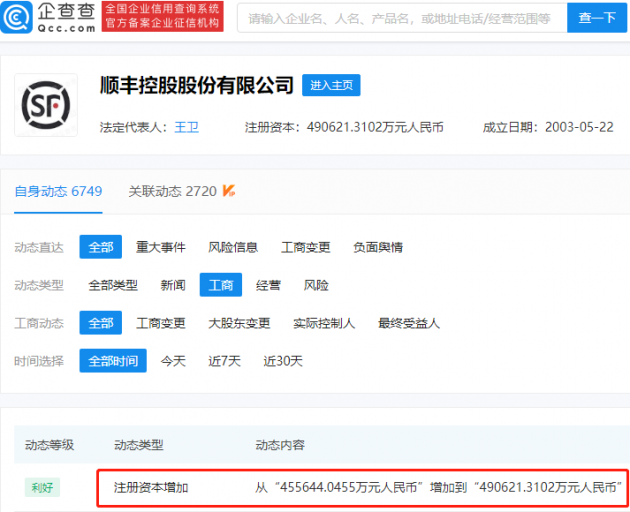This screenshot has width=630, height=512.
Task: Choose 新闻 under 动态类型
Action: 173,285
